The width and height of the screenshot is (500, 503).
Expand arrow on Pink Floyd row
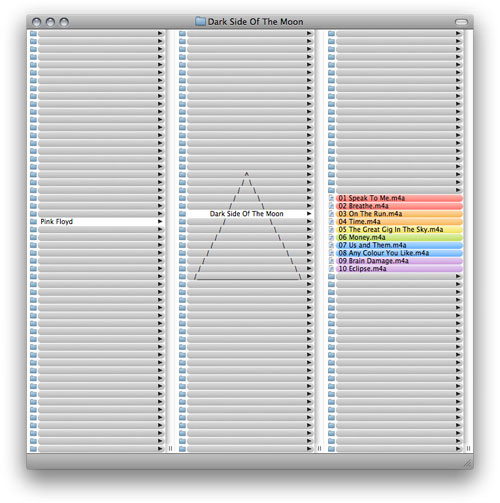pos(160,222)
